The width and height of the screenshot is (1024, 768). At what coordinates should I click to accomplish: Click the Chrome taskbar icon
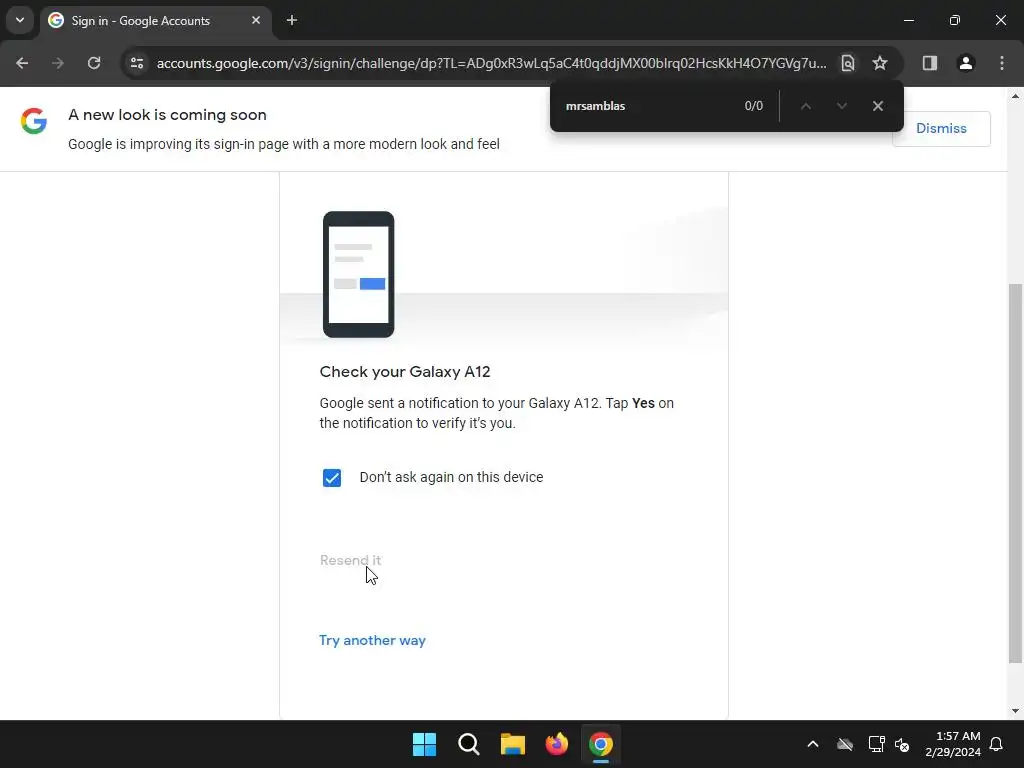pos(601,744)
